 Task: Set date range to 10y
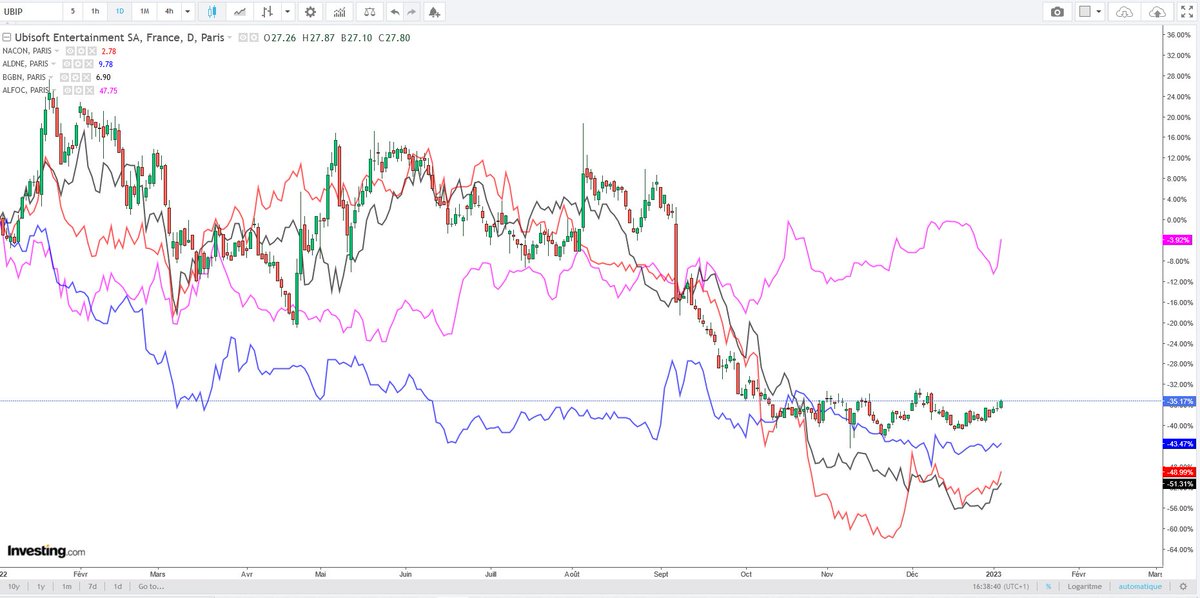coord(12,587)
